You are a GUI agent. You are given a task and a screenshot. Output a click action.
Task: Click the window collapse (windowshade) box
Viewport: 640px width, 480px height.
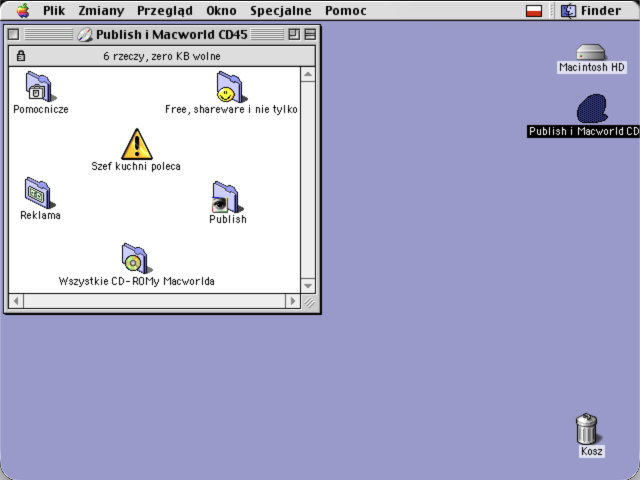(310, 34)
